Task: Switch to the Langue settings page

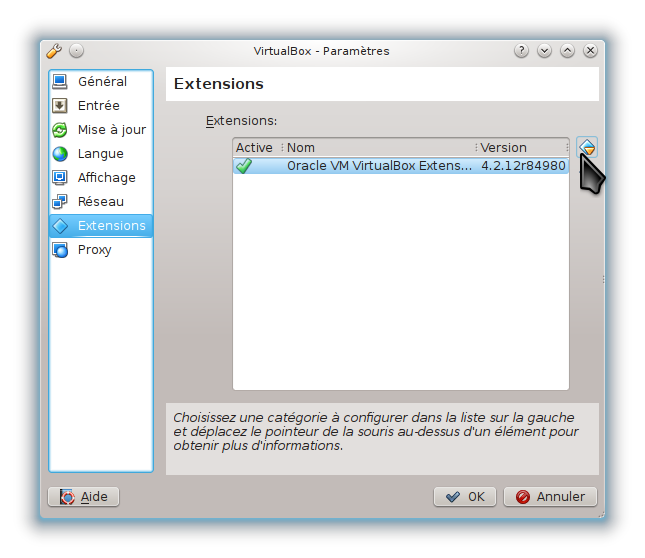Action: pyautogui.click(x=101, y=154)
